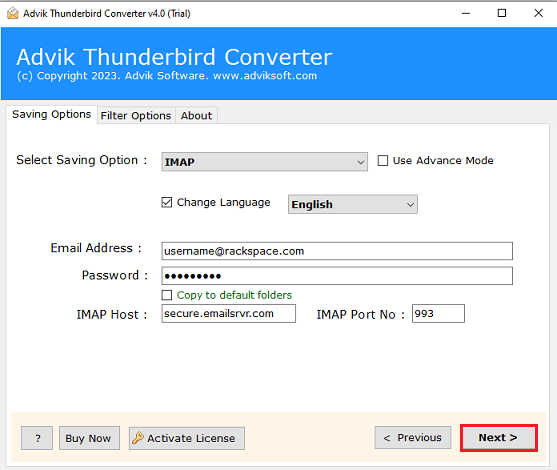The height and width of the screenshot is (470, 557).
Task: Click the key icon on Activate License
Action: 138,438
